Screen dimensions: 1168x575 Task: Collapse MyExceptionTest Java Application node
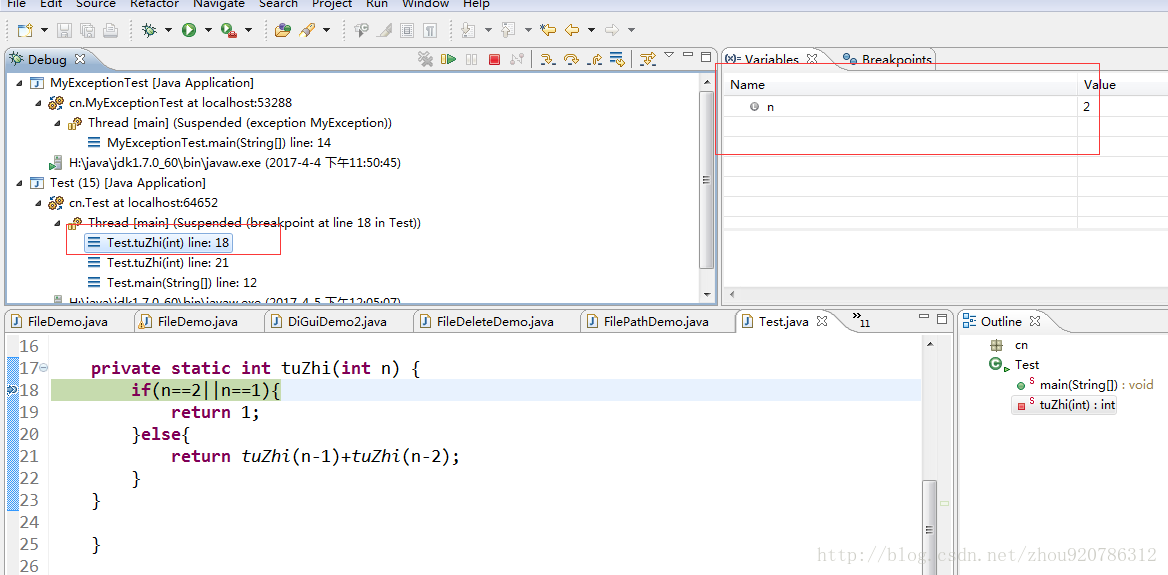coord(19,83)
